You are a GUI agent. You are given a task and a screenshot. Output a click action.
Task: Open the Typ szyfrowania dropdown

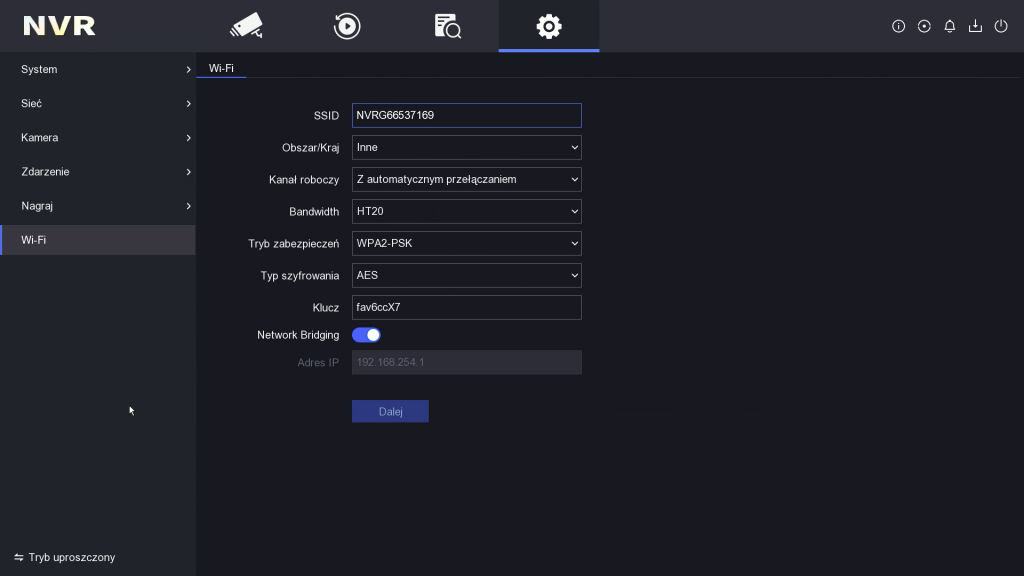[466, 275]
